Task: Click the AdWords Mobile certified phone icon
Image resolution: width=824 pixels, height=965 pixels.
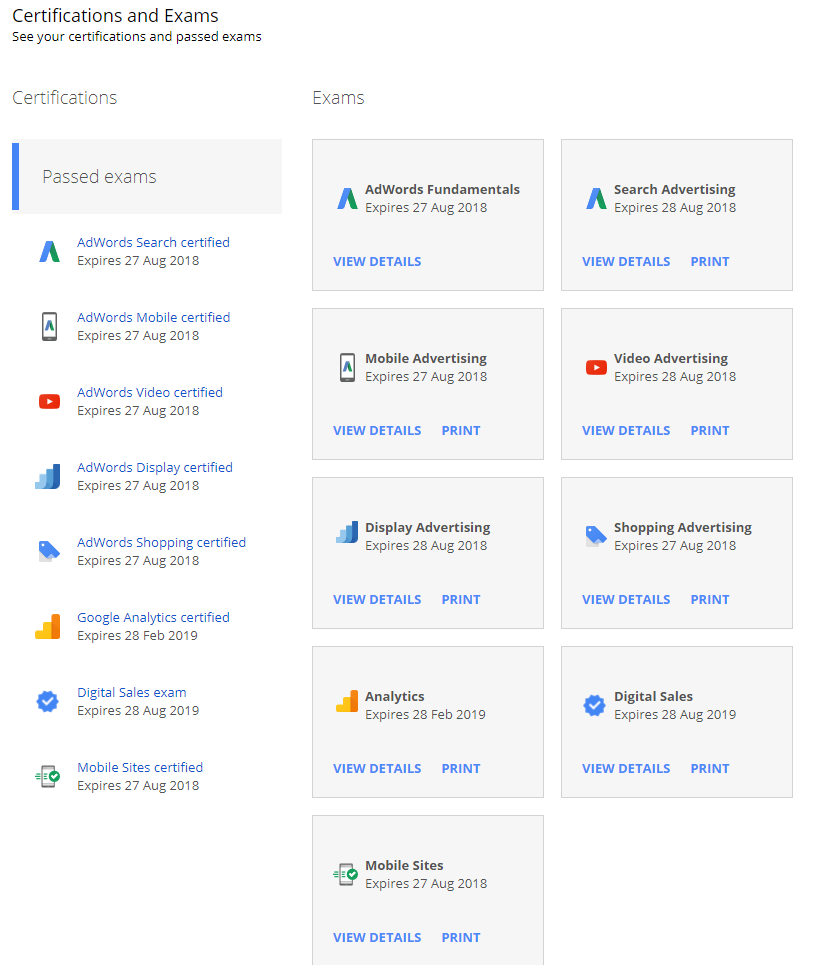Action: point(49,327)
